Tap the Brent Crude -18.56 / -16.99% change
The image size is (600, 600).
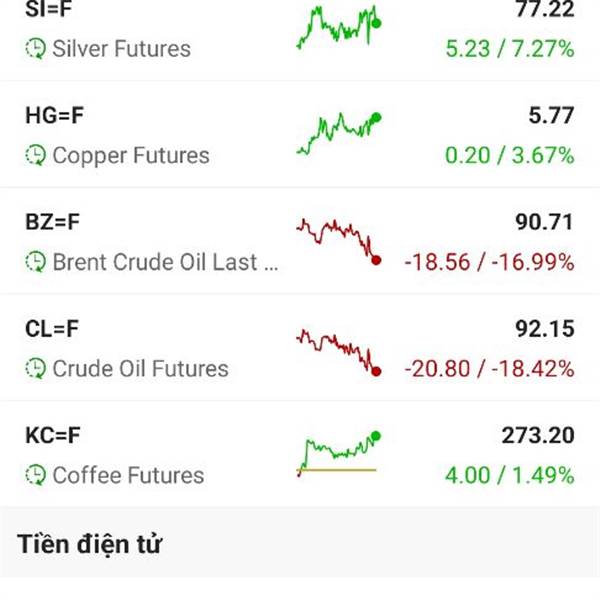click(489, 262)
